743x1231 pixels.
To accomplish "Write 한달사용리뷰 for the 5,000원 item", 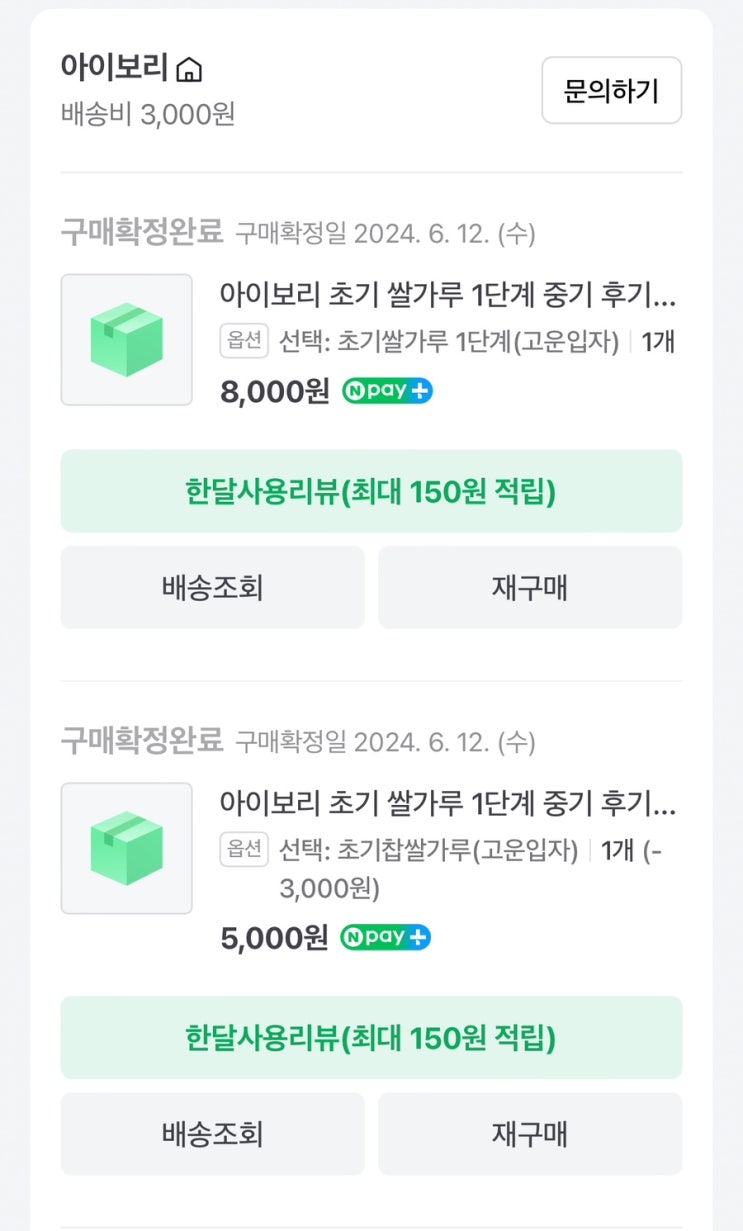I will (x=371, y=1037).
